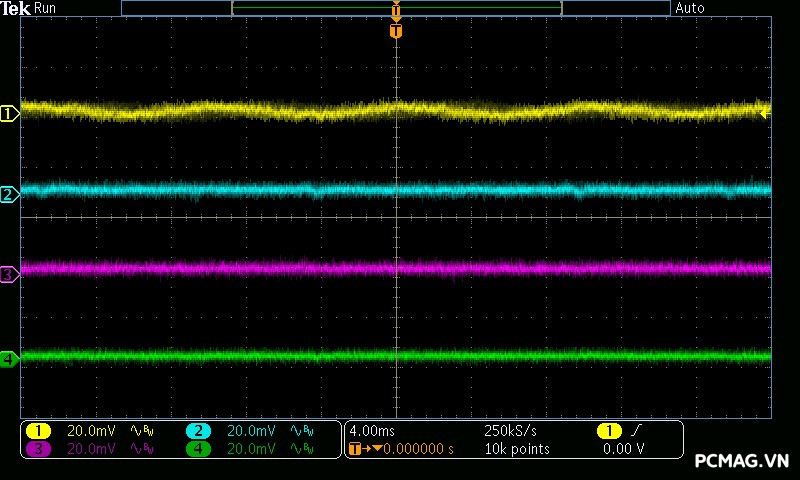Click the channel 3 magenta ground marker
Screen dimensions: 800x480
coord(9,273)
